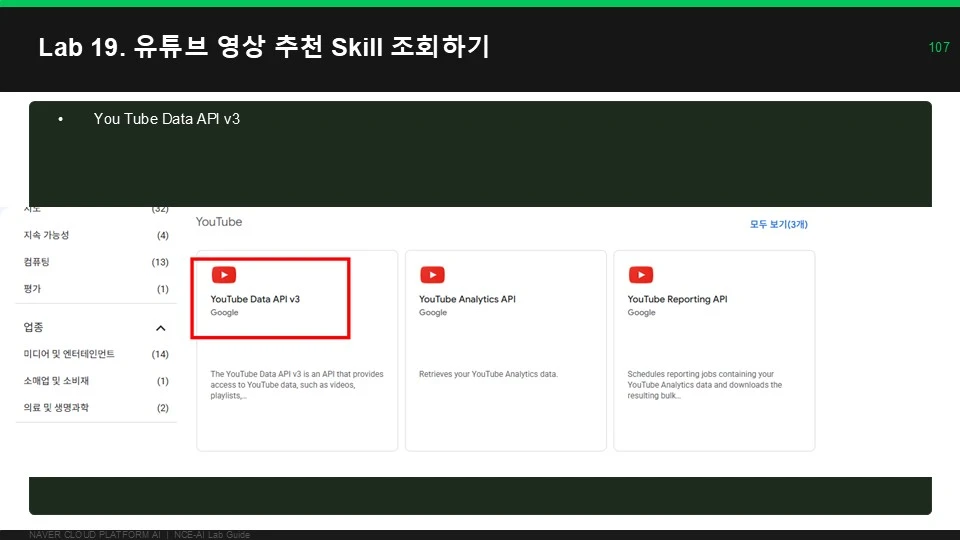Viewport: 960px width, 540px height.
Task: Click the 'Lab 19. 유튜브 영상 추천 Skill 조회하기' slide title
Action: tap(264, 47)
